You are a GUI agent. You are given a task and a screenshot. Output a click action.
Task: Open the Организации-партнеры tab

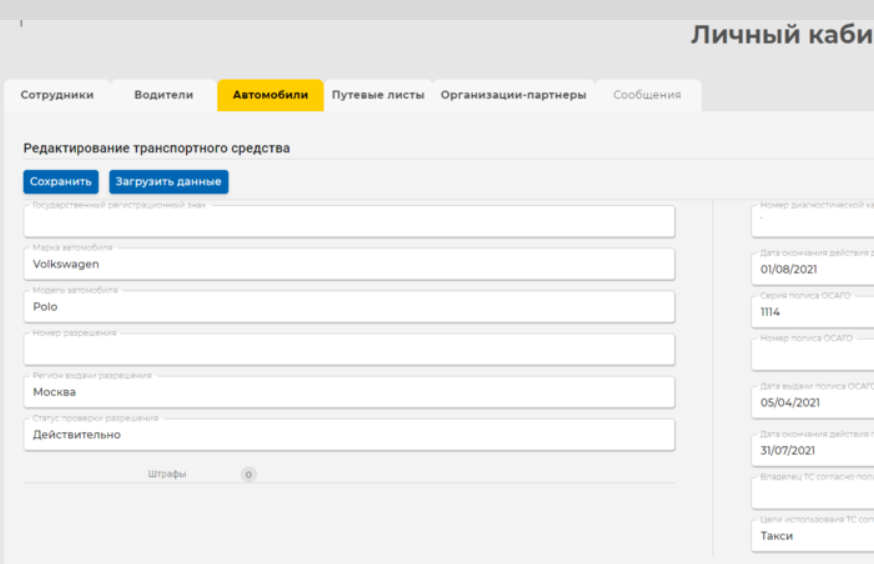513,95
